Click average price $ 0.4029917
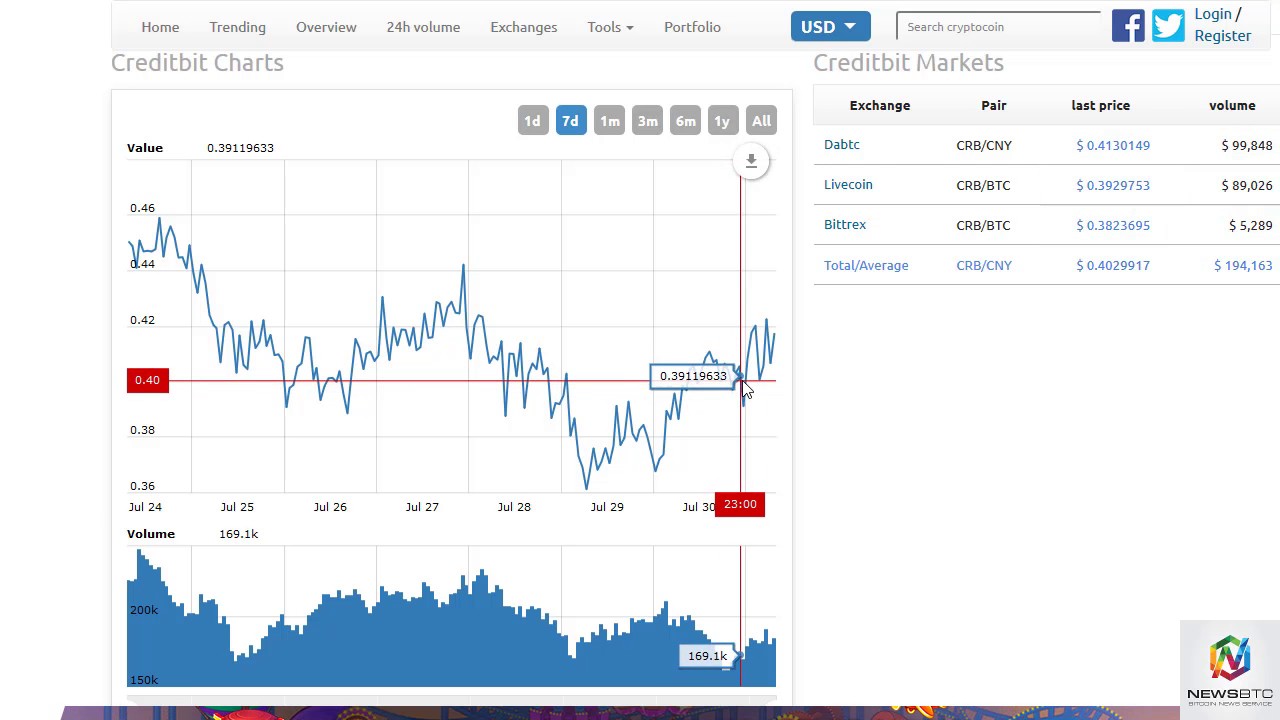The image size is (1280, 720). tap(1113, 265)
